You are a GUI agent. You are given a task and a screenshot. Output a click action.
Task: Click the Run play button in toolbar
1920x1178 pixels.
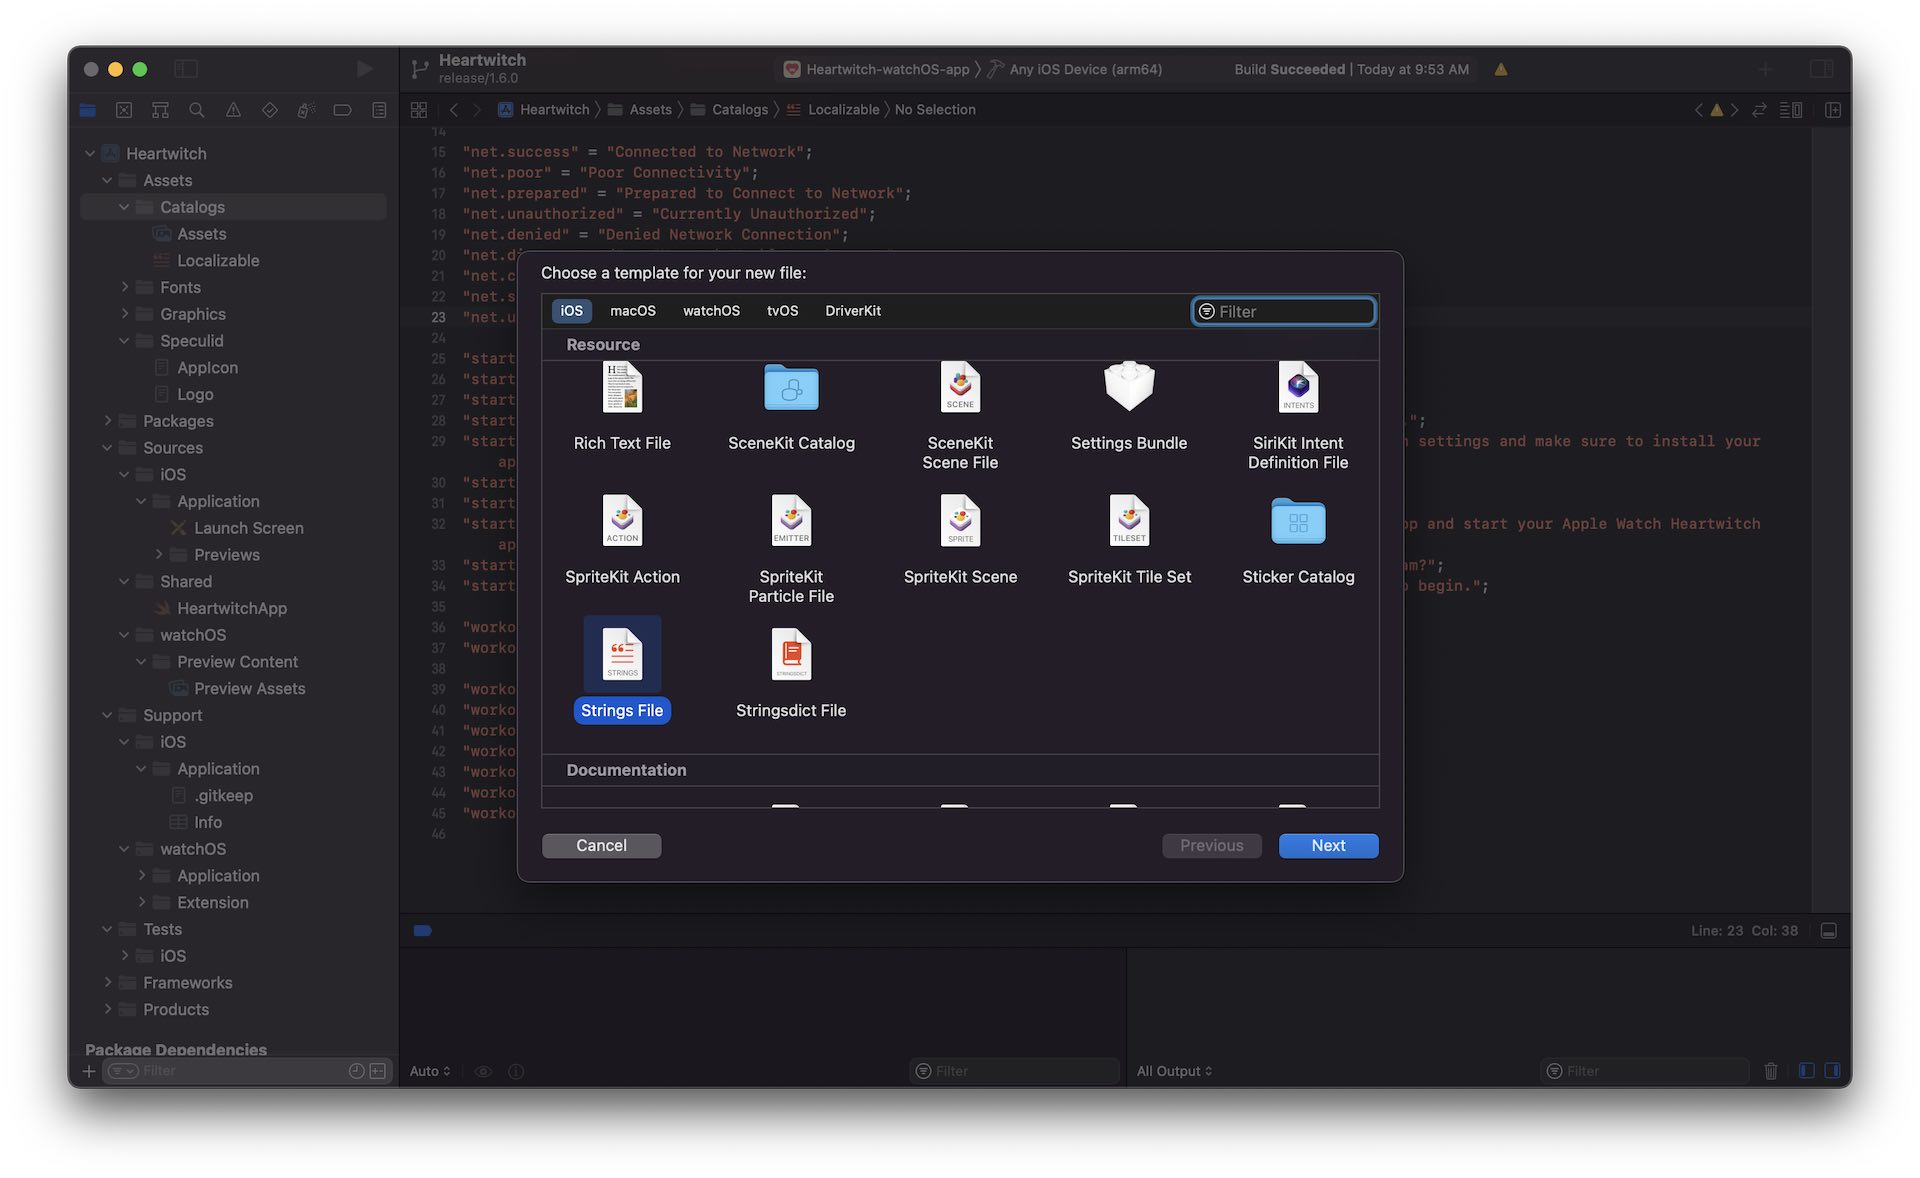(364, 69)
